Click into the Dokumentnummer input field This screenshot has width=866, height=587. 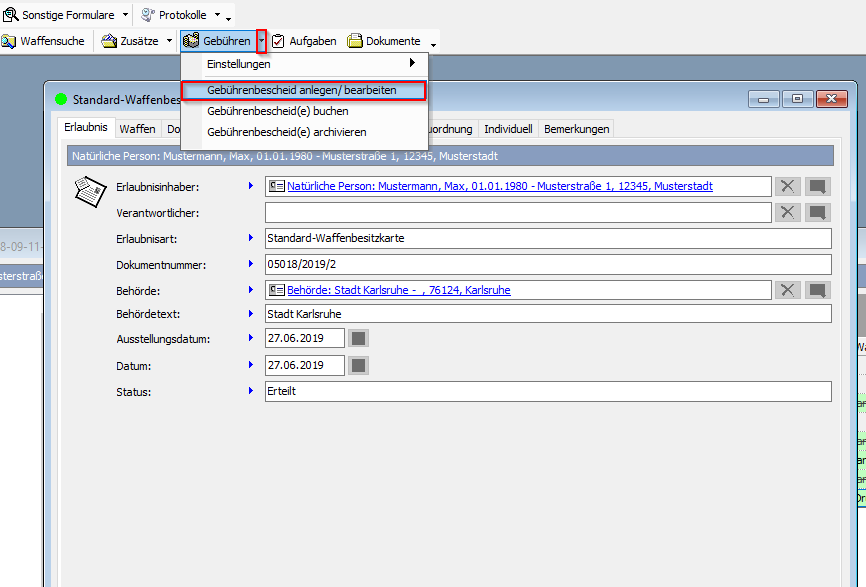pos(547,264)
